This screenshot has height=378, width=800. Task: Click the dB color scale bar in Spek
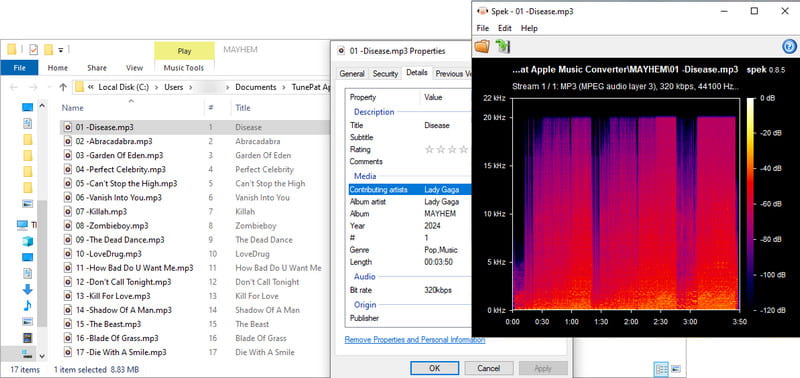tap(751, 204)
